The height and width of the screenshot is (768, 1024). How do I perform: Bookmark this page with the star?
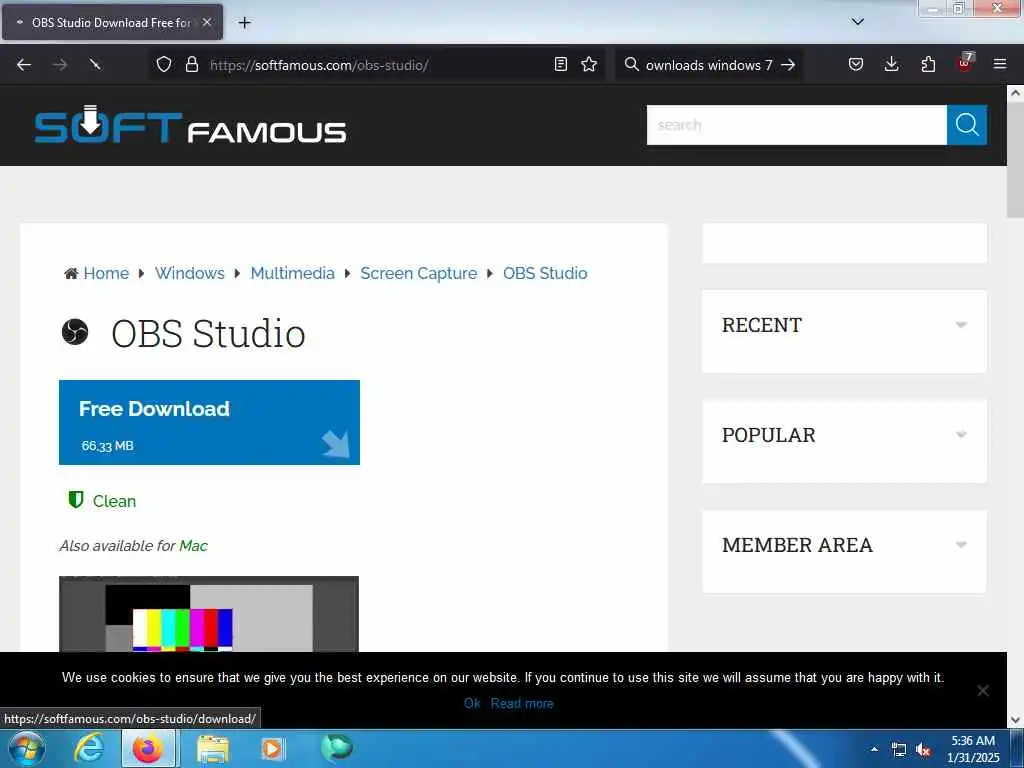click(x=589, y=64)
